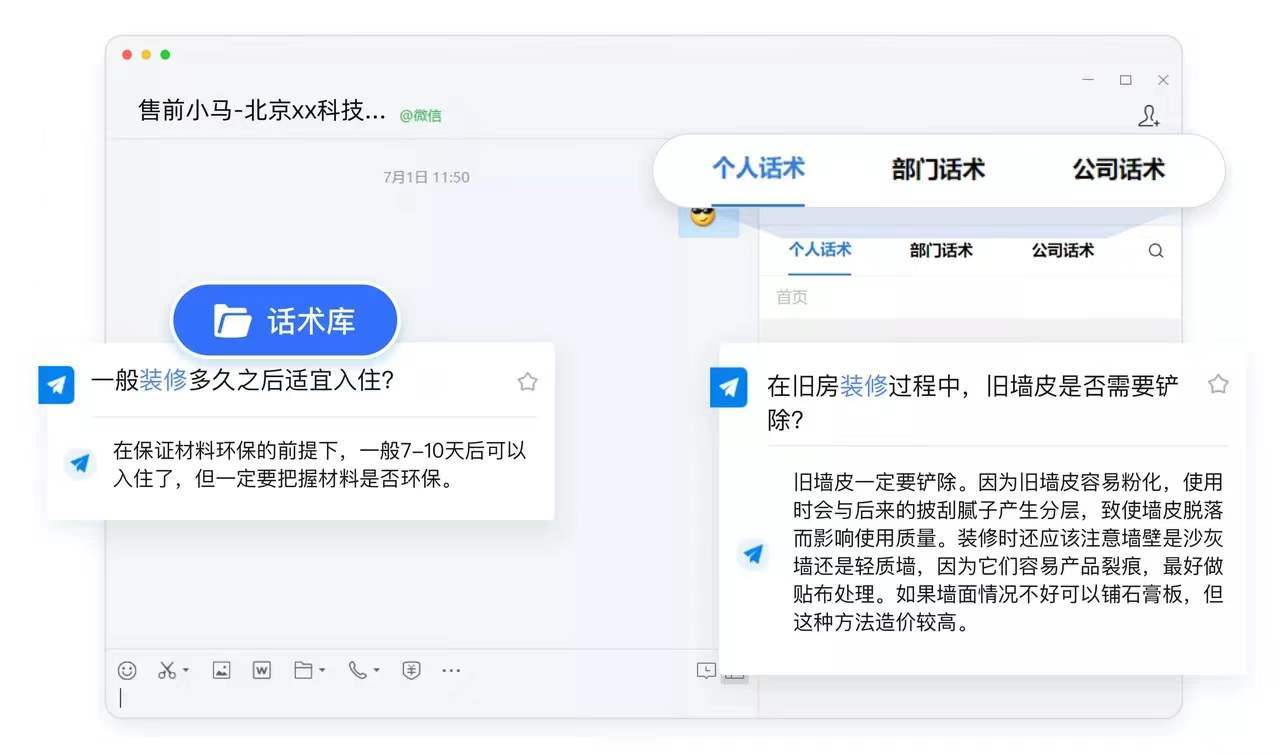Add a member with the add-contact icon
The image size is (1280, 754).
(1149, 116)
